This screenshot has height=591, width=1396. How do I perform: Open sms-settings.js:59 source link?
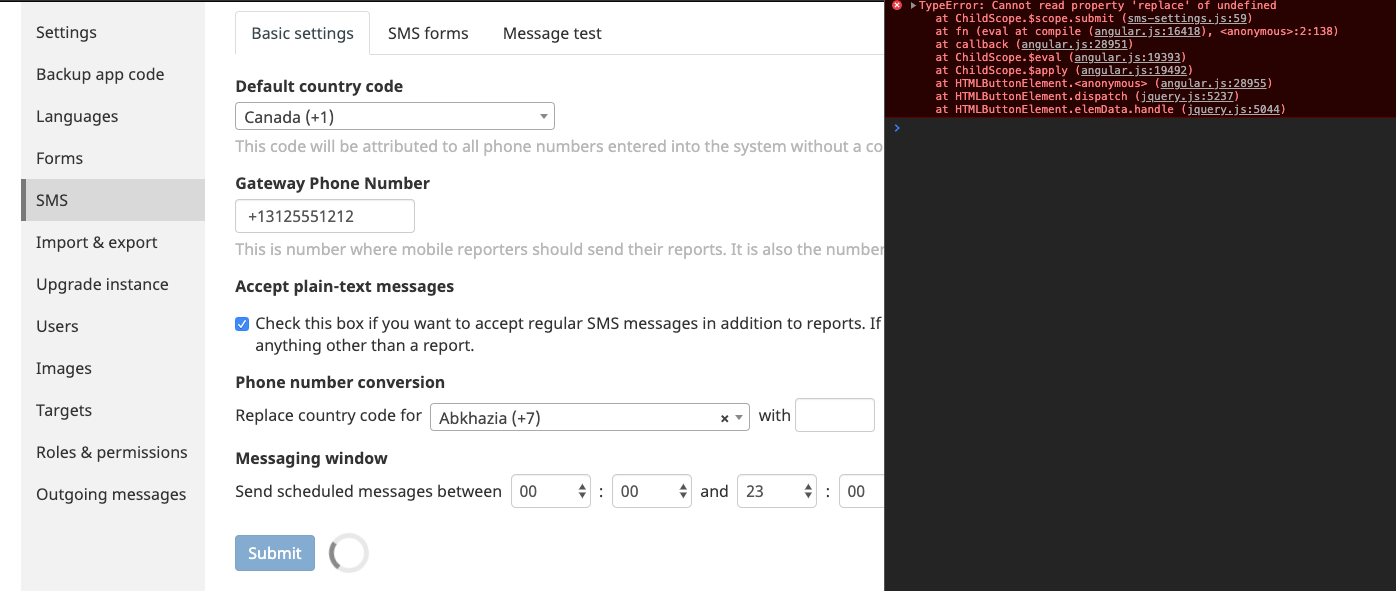[1186, 18]
